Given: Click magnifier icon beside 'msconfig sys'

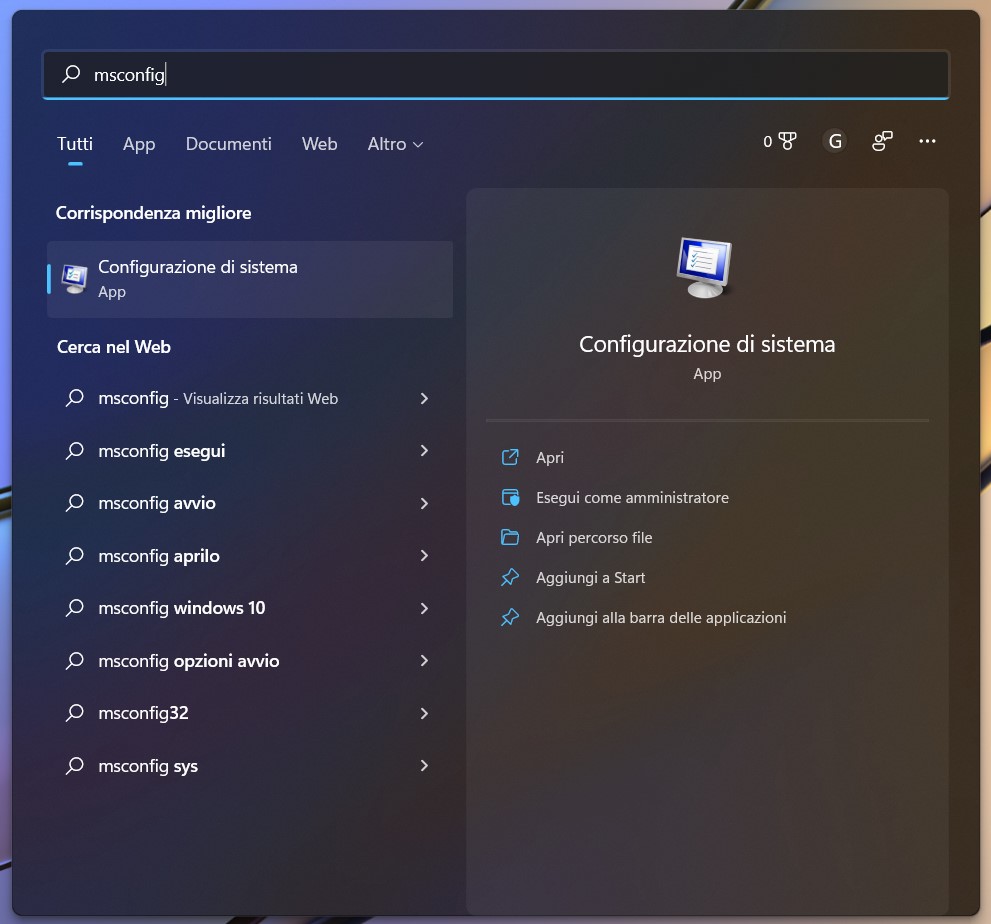Looking at the screenshot, I should (x=75, y=765).
